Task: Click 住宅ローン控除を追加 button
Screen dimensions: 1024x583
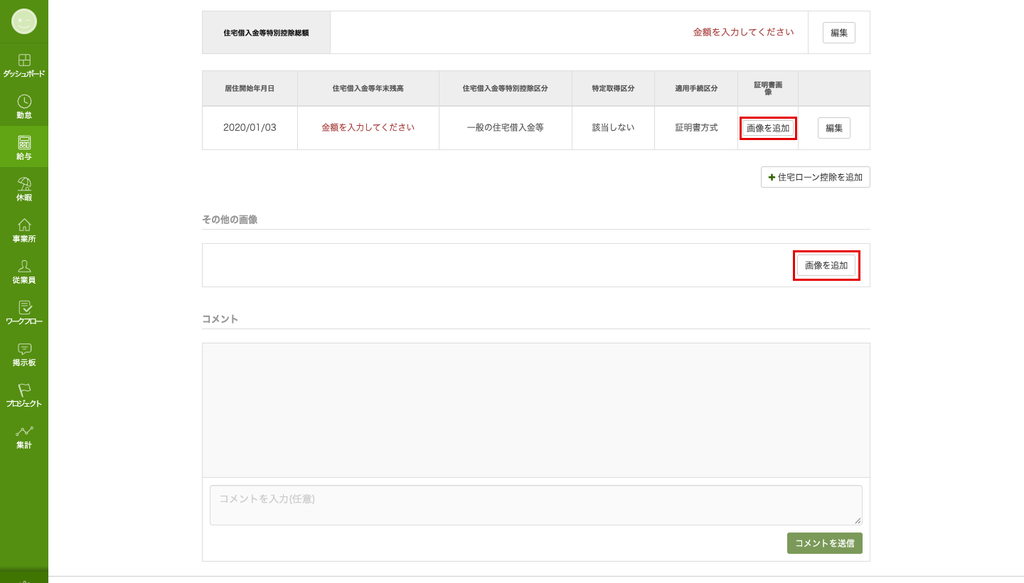Action: tap(815, 177)
